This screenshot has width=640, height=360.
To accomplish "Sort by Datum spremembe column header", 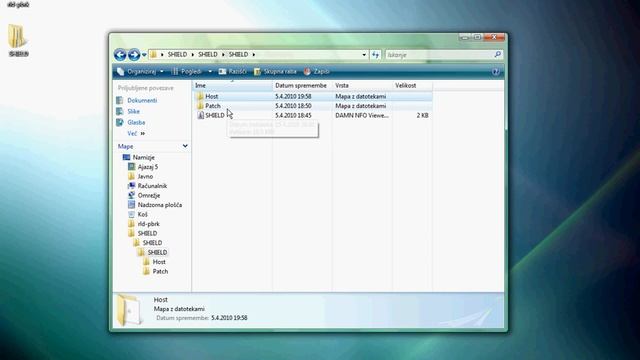I will [x=302, y=85].
